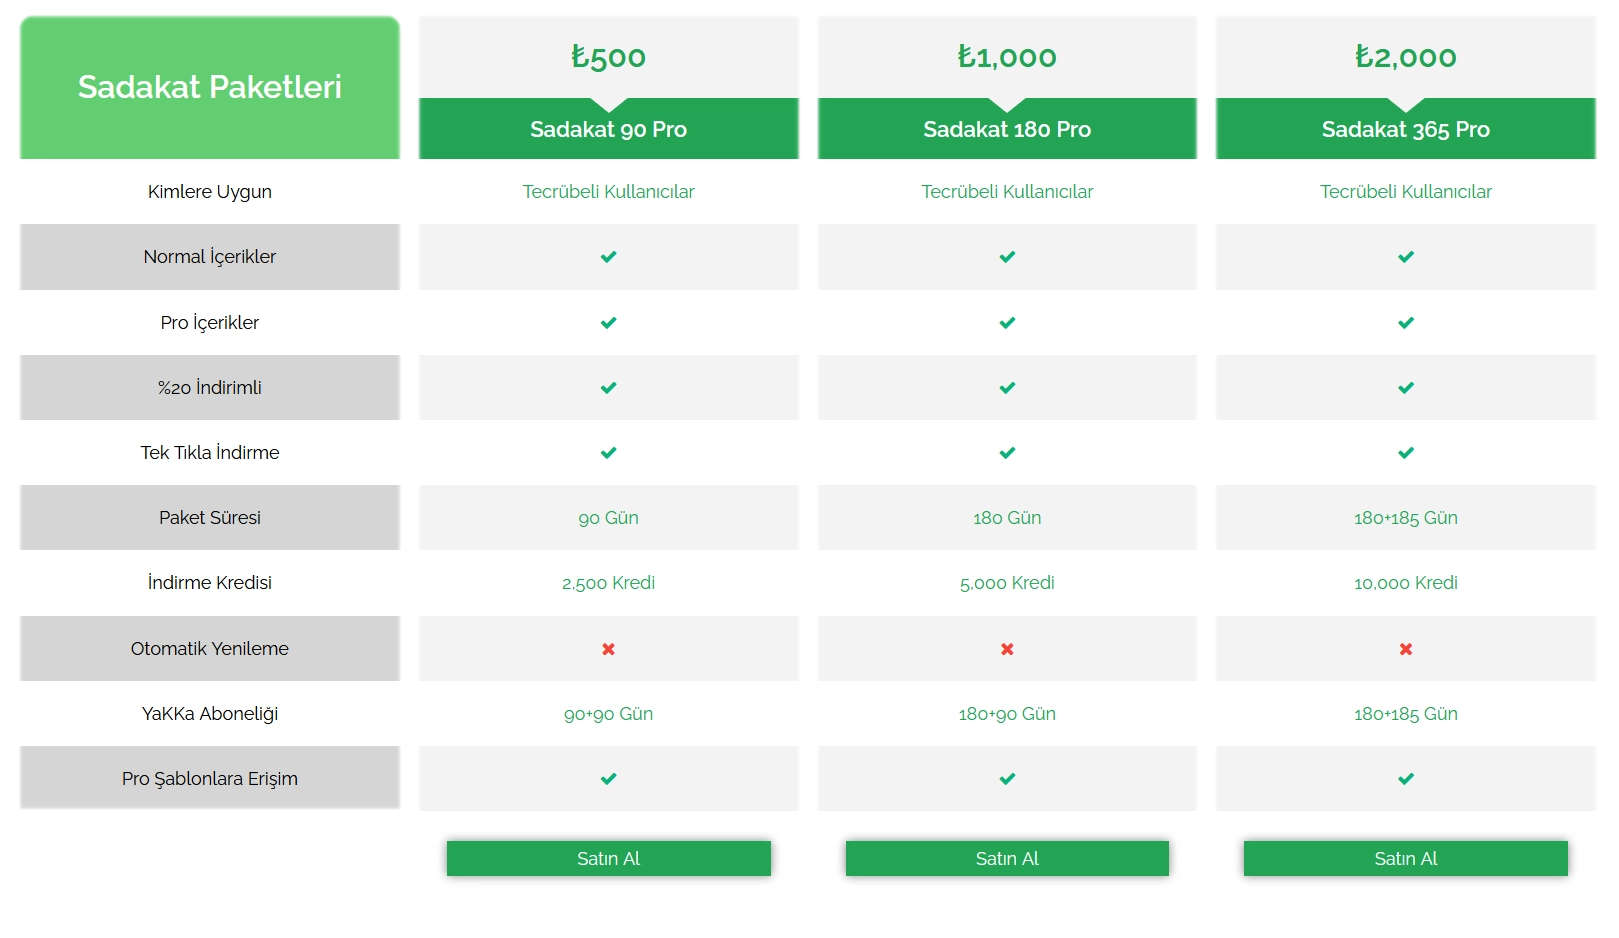Click the 10,000 Kredi download credit text
Viewport: 1619px width, 938px height.
(1405, 583)
